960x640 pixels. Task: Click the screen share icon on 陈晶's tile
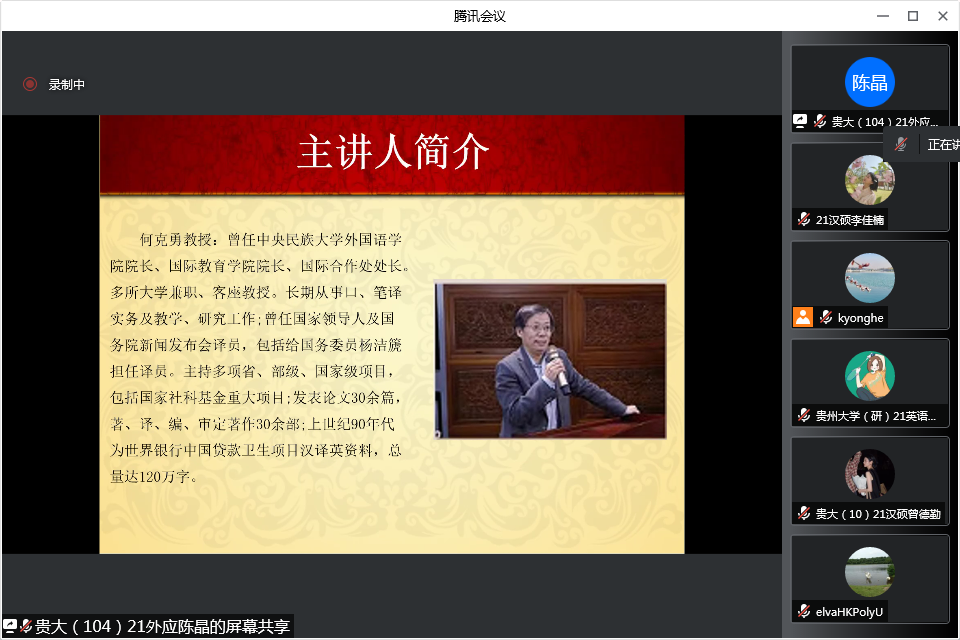click(800, 121)
